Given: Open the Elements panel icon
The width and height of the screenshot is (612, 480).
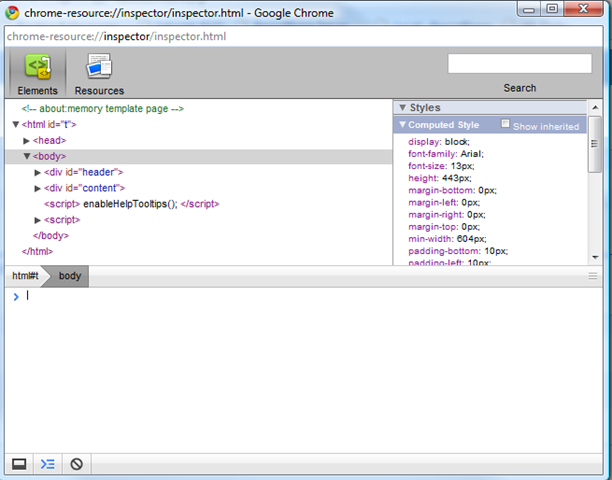Looking at the screenshot, I should [x=37, y=66].
